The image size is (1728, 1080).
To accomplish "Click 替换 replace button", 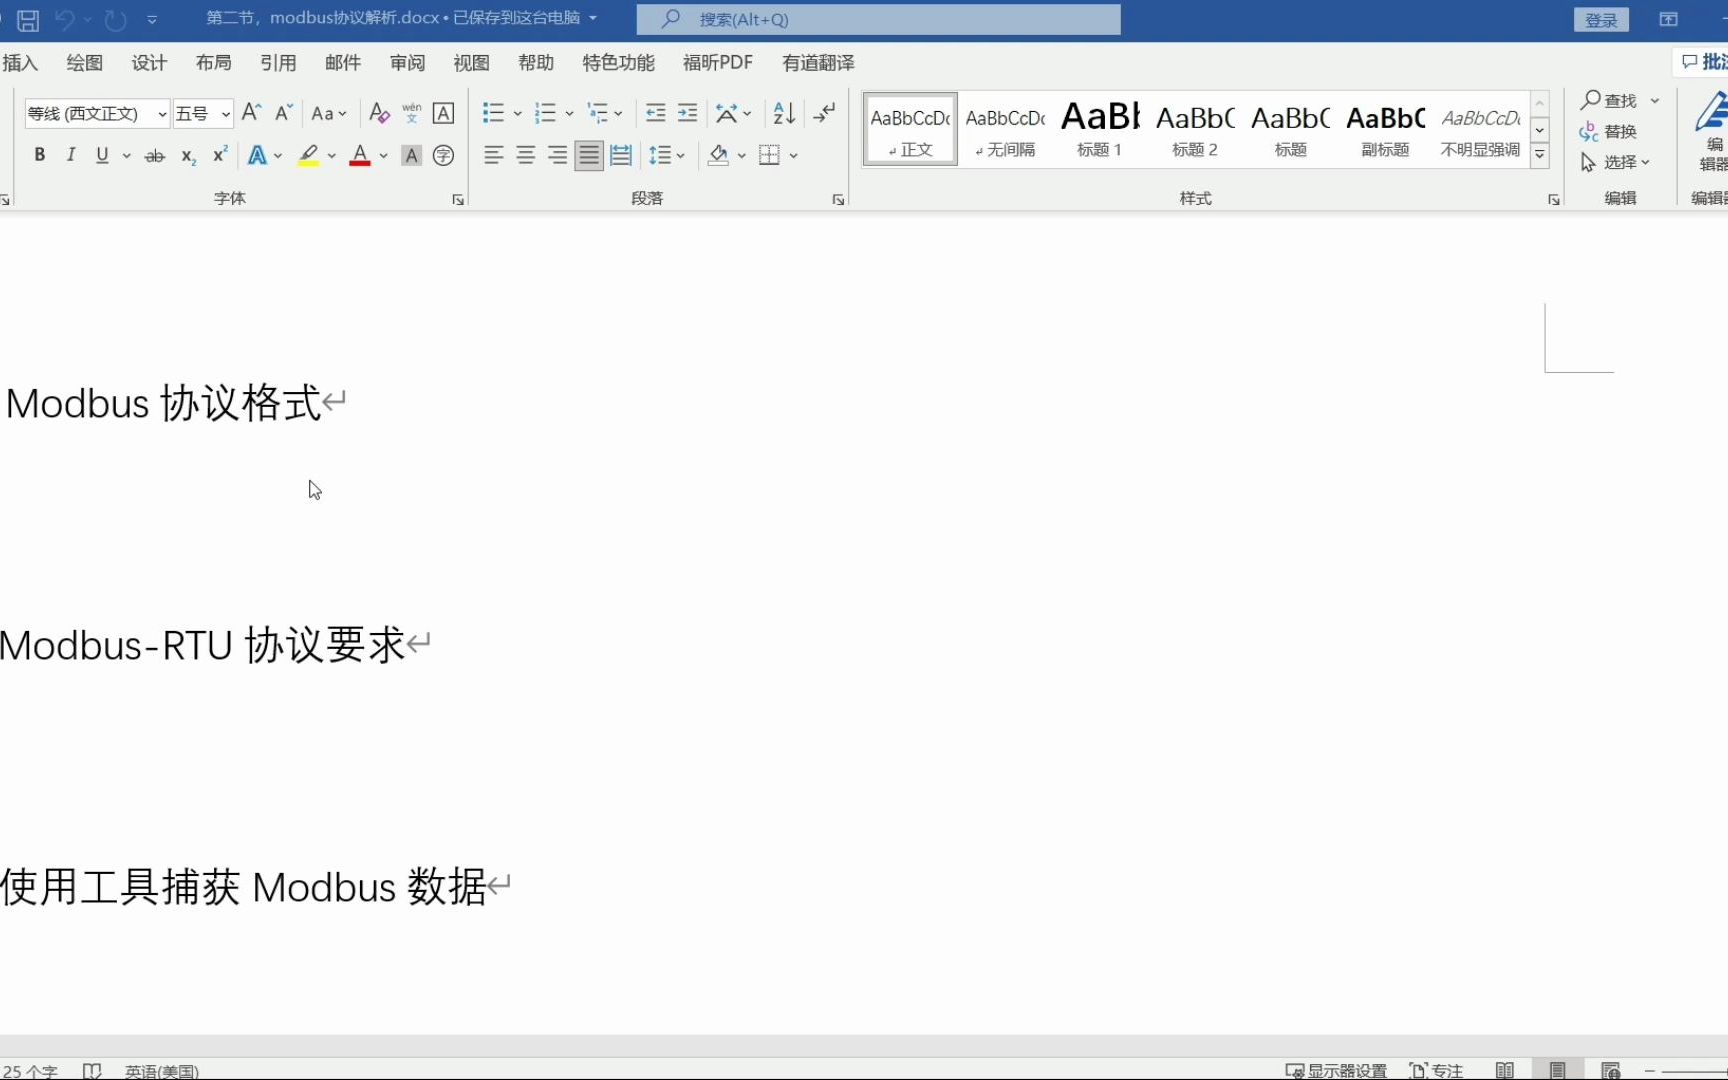I will click(x=1609, y=131).
